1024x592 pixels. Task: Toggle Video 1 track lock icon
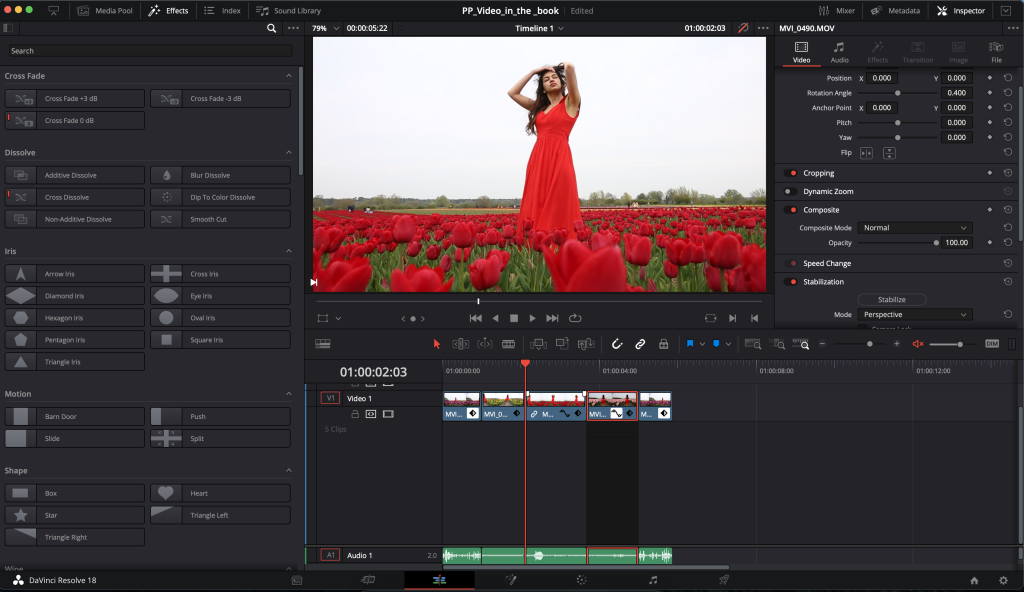coord(355,414)
